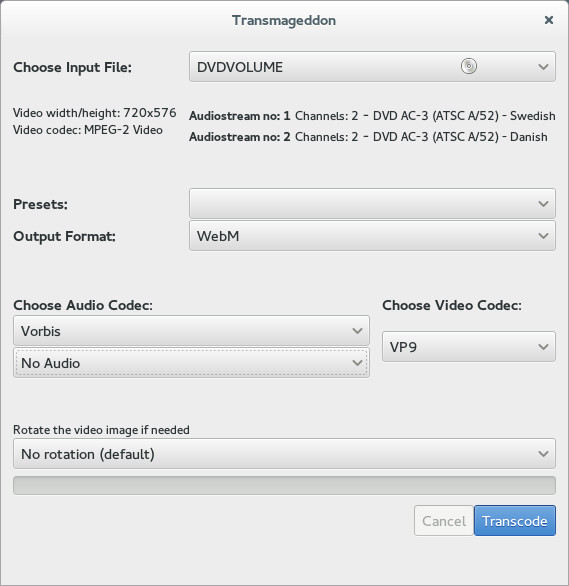Expand the Presets combo box

click(372, 204)
